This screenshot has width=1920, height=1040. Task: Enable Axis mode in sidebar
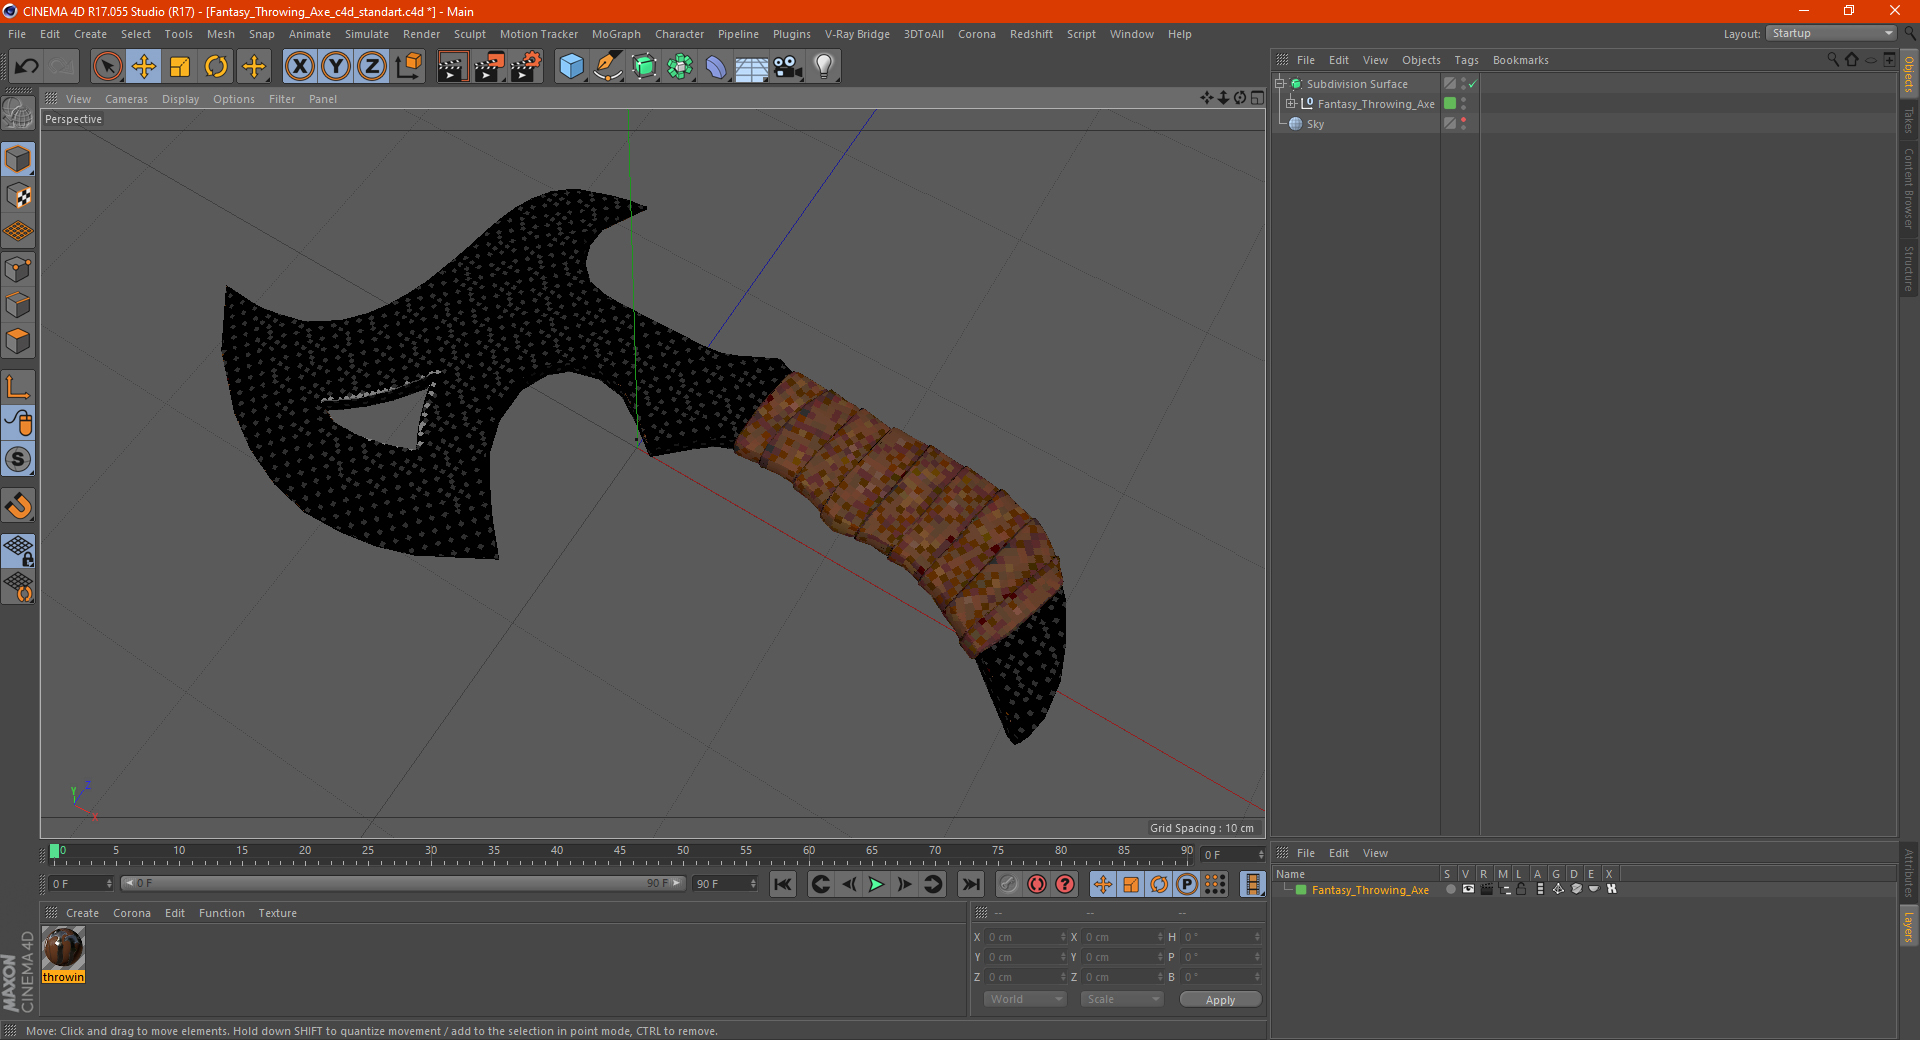tap(18, 387)
